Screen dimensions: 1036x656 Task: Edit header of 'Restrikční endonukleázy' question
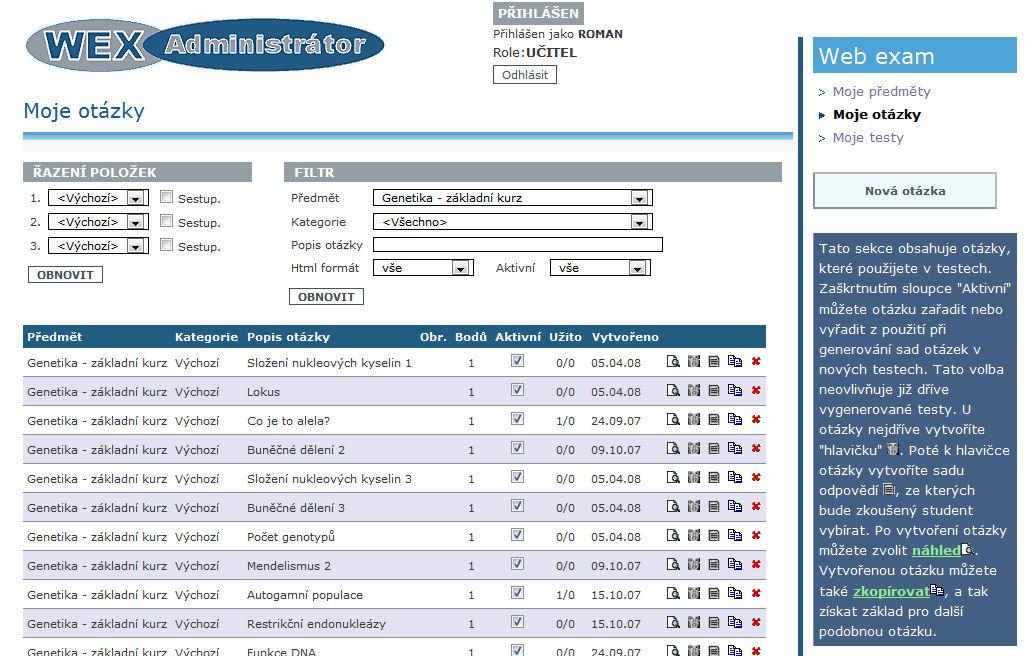694,623
